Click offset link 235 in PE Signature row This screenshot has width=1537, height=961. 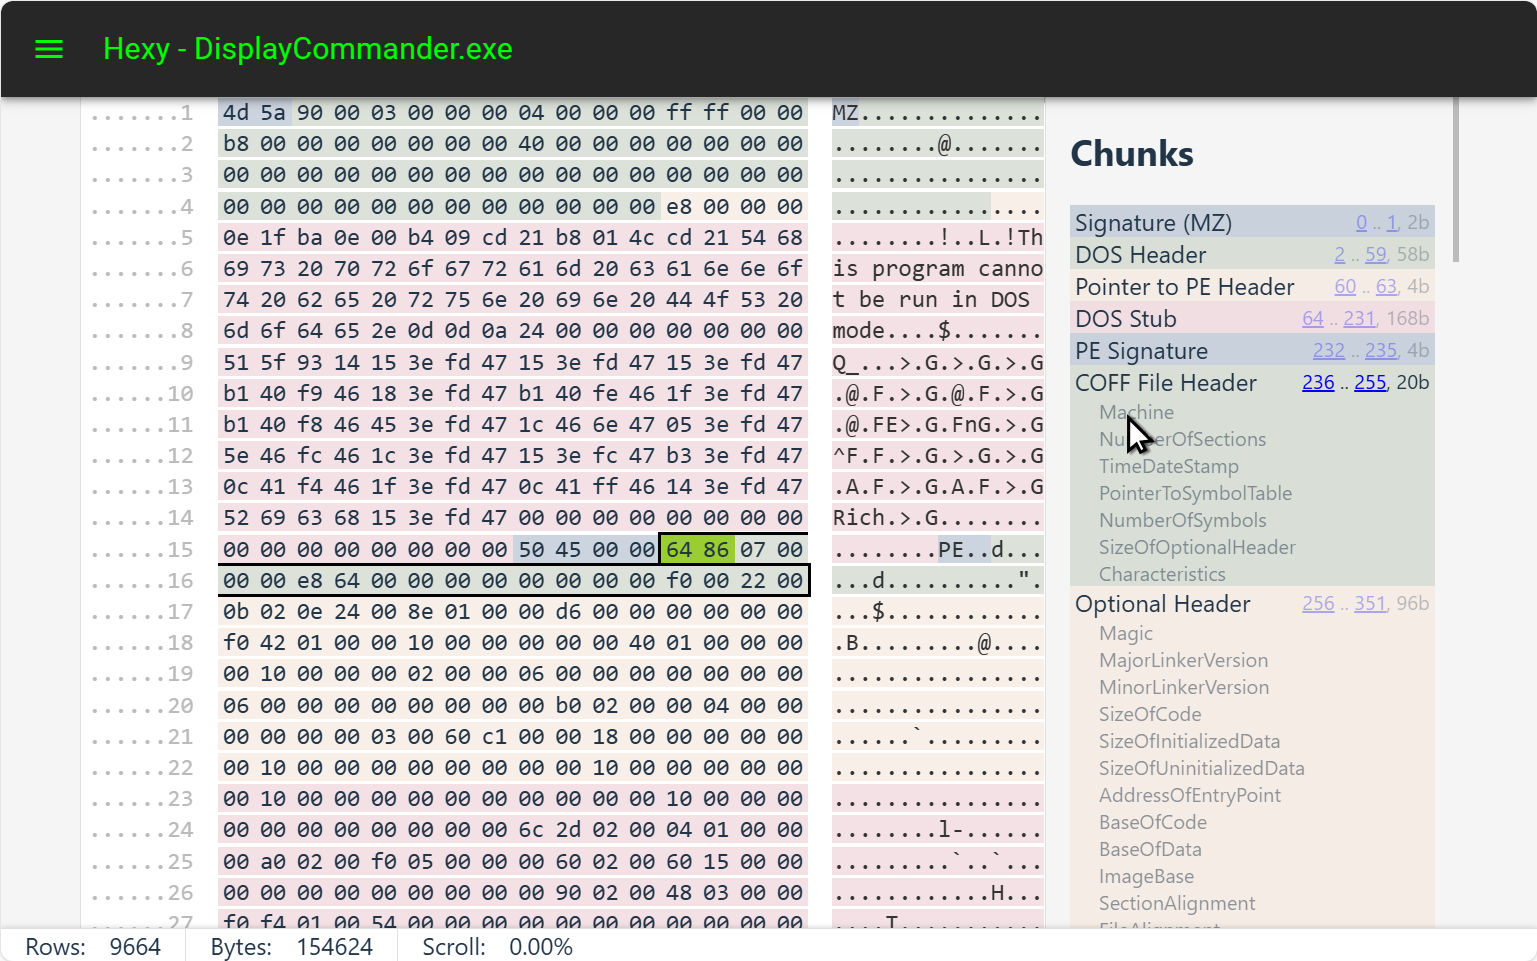coord(1381,350)
